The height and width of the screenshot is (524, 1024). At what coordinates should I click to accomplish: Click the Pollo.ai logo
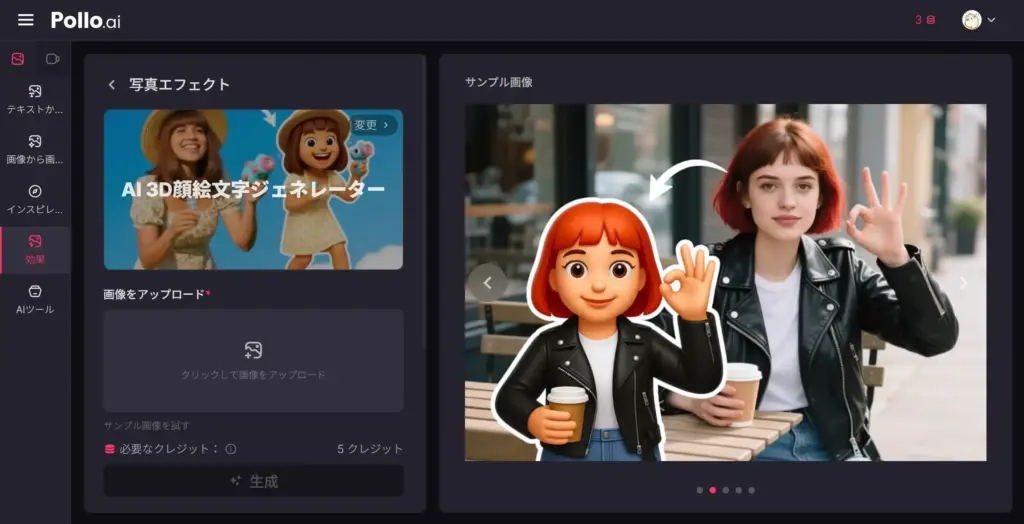click(86, 20)
